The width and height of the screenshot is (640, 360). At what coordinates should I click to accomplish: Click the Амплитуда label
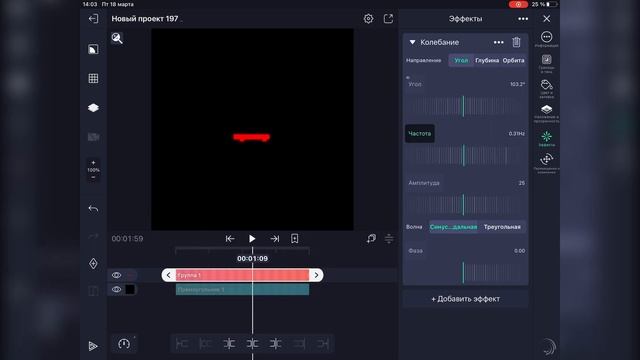[x=424, y=183]
